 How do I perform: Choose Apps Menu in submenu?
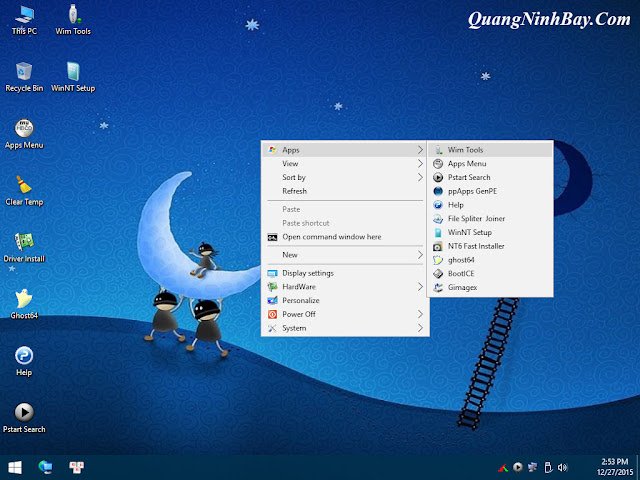[x=490, y=164]
